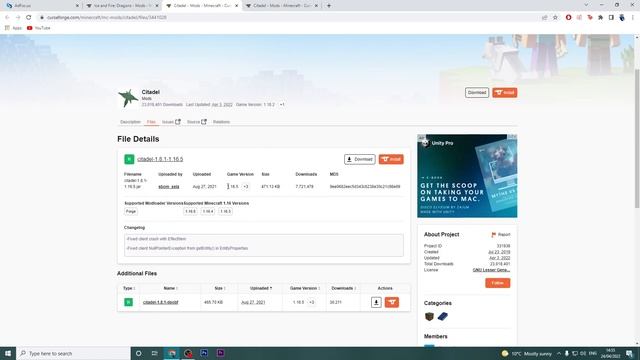Screen dimensions: 640x360
Task: Switch to the first AdFoc.us tab
Action: [x=41, y=6]
